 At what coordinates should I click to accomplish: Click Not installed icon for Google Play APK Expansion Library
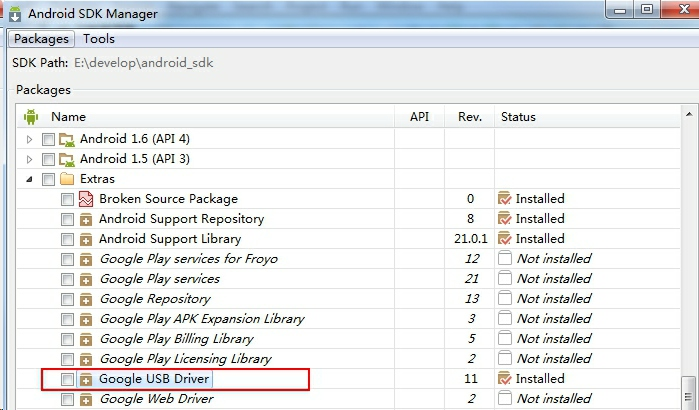505,318
